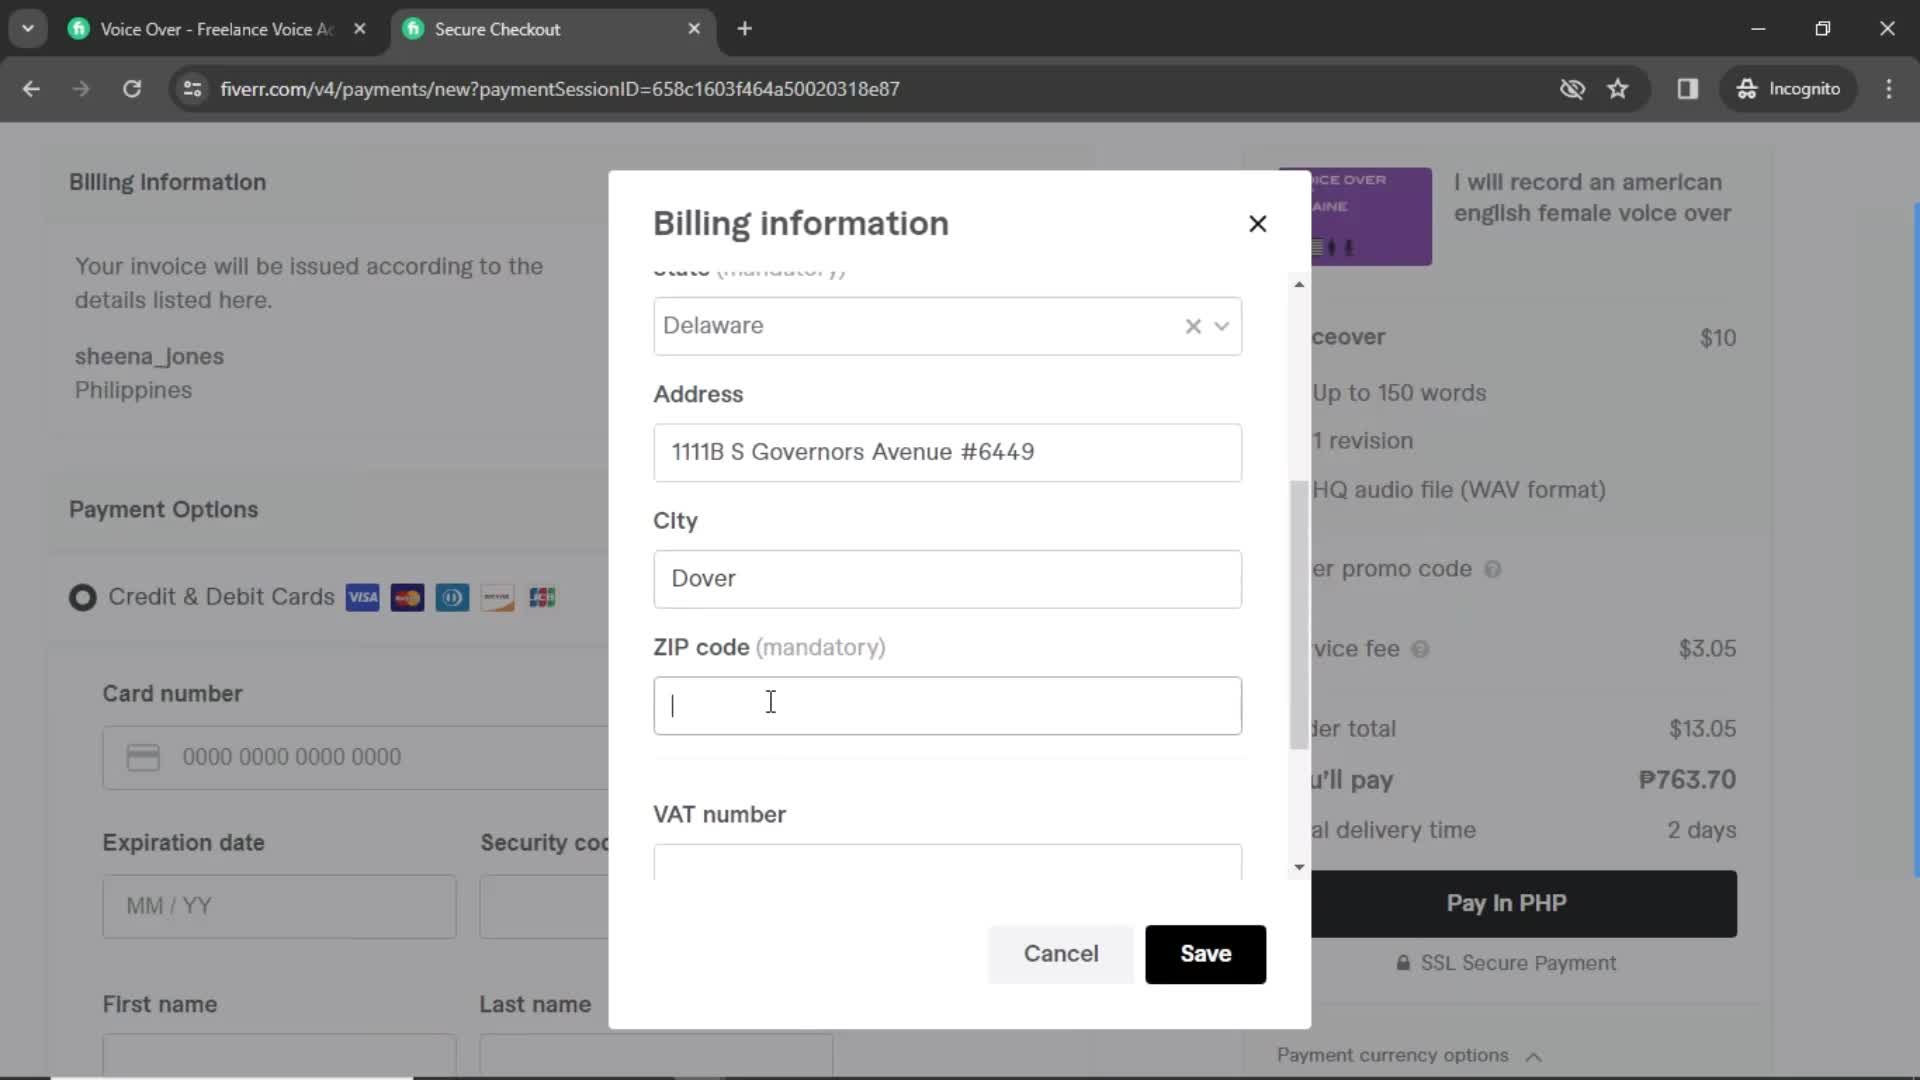The image size is (1920, 1080).
Task: Toggle the browser side panel
Action: coord(1688,89)
